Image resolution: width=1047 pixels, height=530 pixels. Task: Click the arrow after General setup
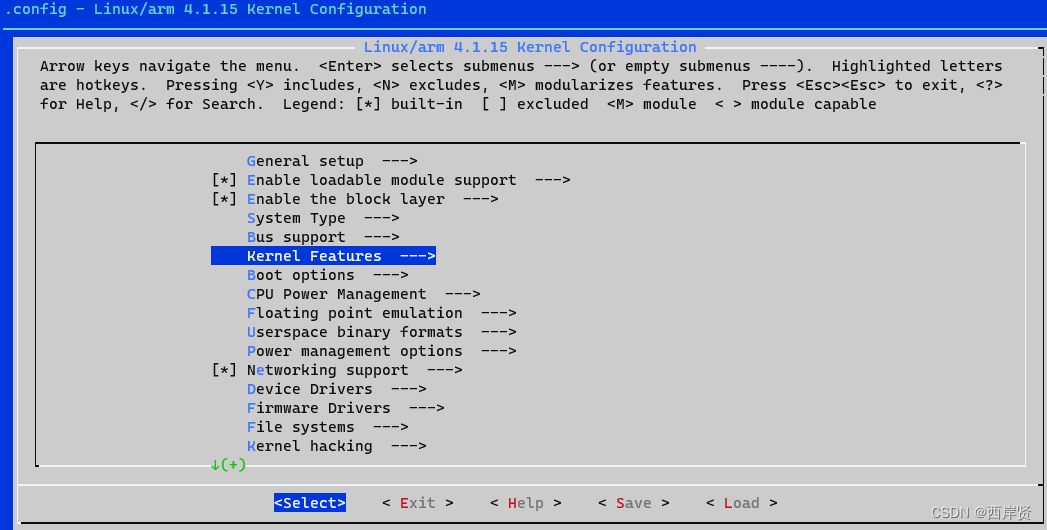(x=399, y=161)
